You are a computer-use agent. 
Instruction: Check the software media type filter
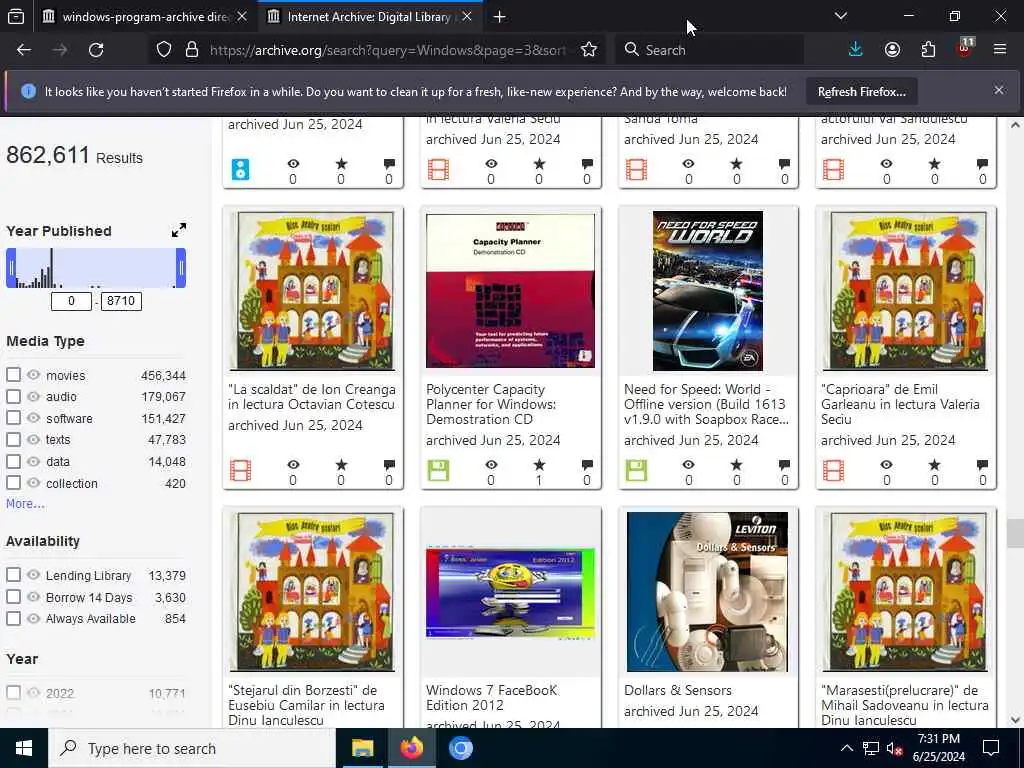click(13, 418)
